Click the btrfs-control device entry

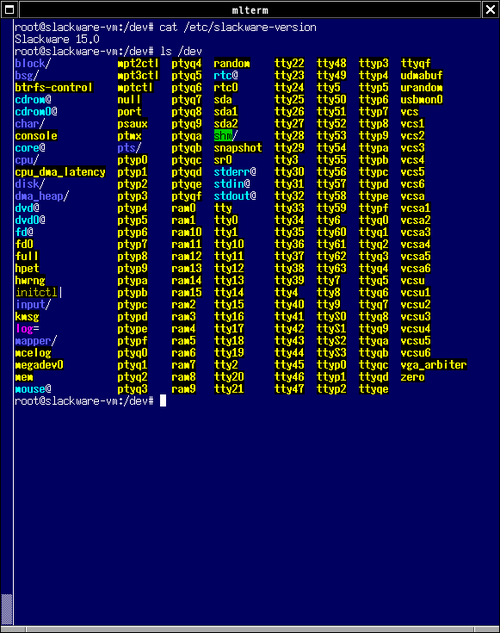[54, 88]
